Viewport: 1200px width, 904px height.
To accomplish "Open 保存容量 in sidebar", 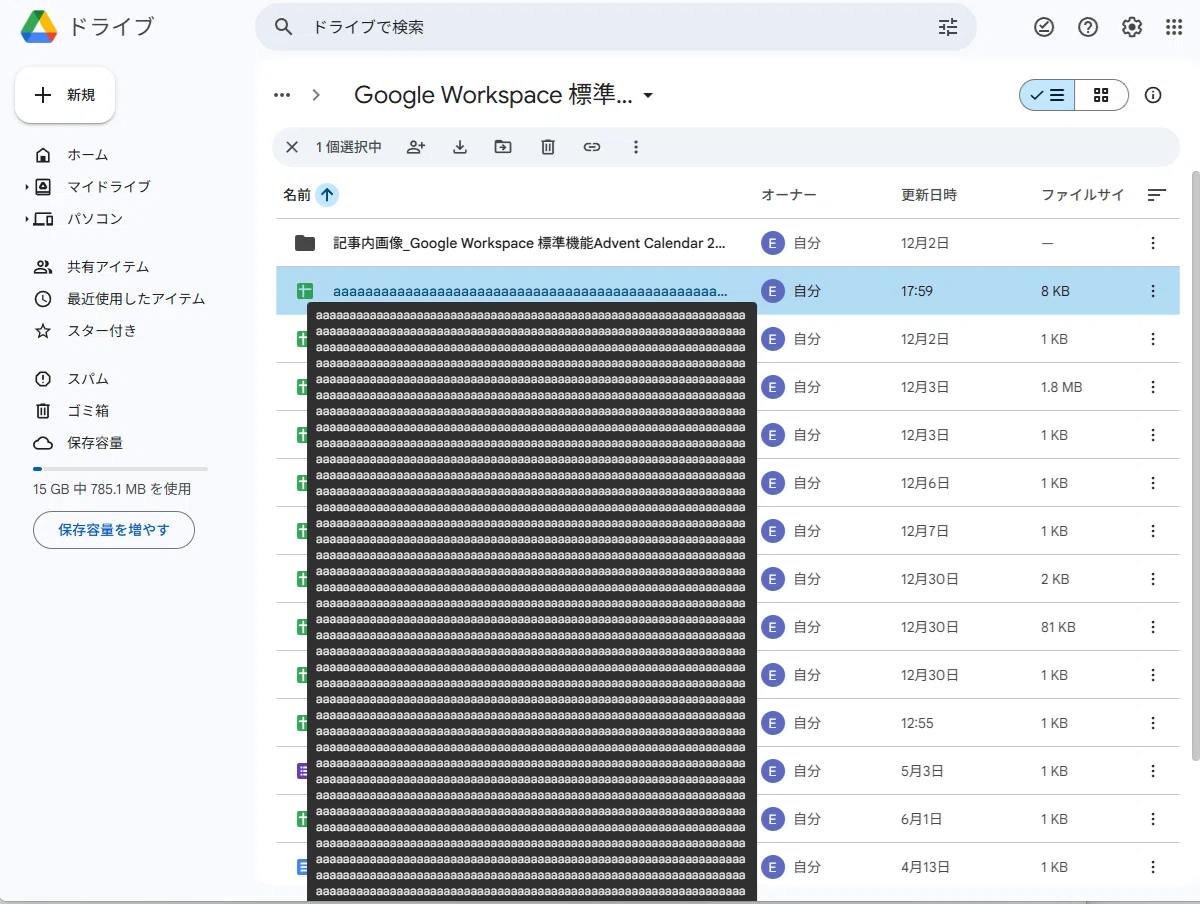I will click(95, 443).
